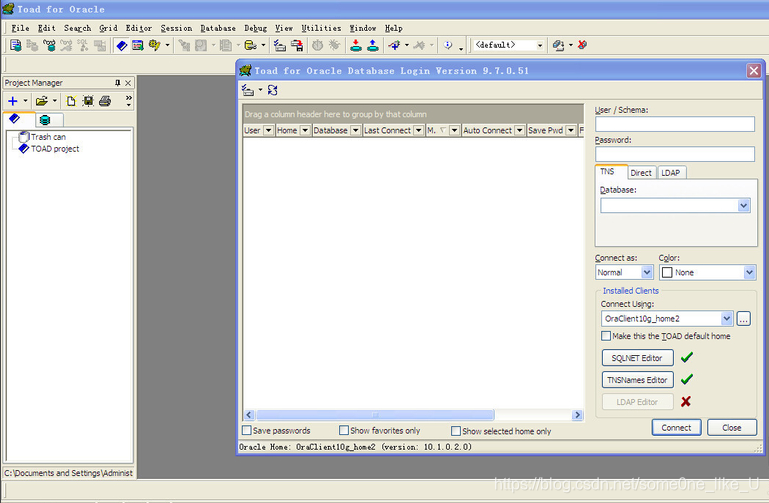Open the Help menu
The height and width of the screenshot is (503, 769).
click(393, 28)
